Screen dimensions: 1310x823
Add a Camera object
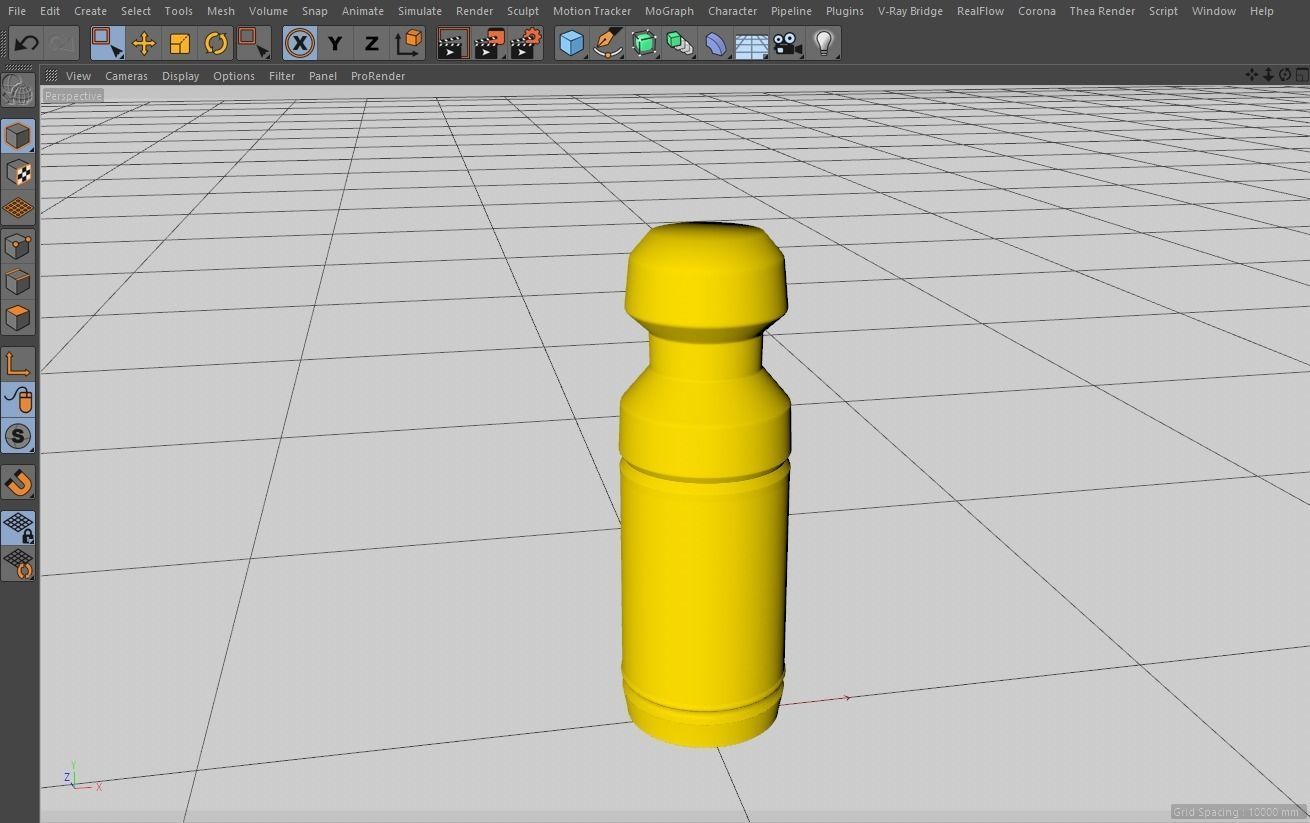[788, 43]
